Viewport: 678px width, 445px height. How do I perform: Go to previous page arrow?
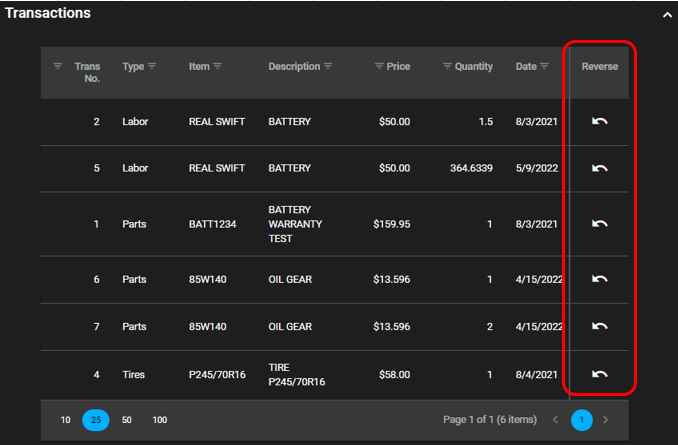(556, 420)
